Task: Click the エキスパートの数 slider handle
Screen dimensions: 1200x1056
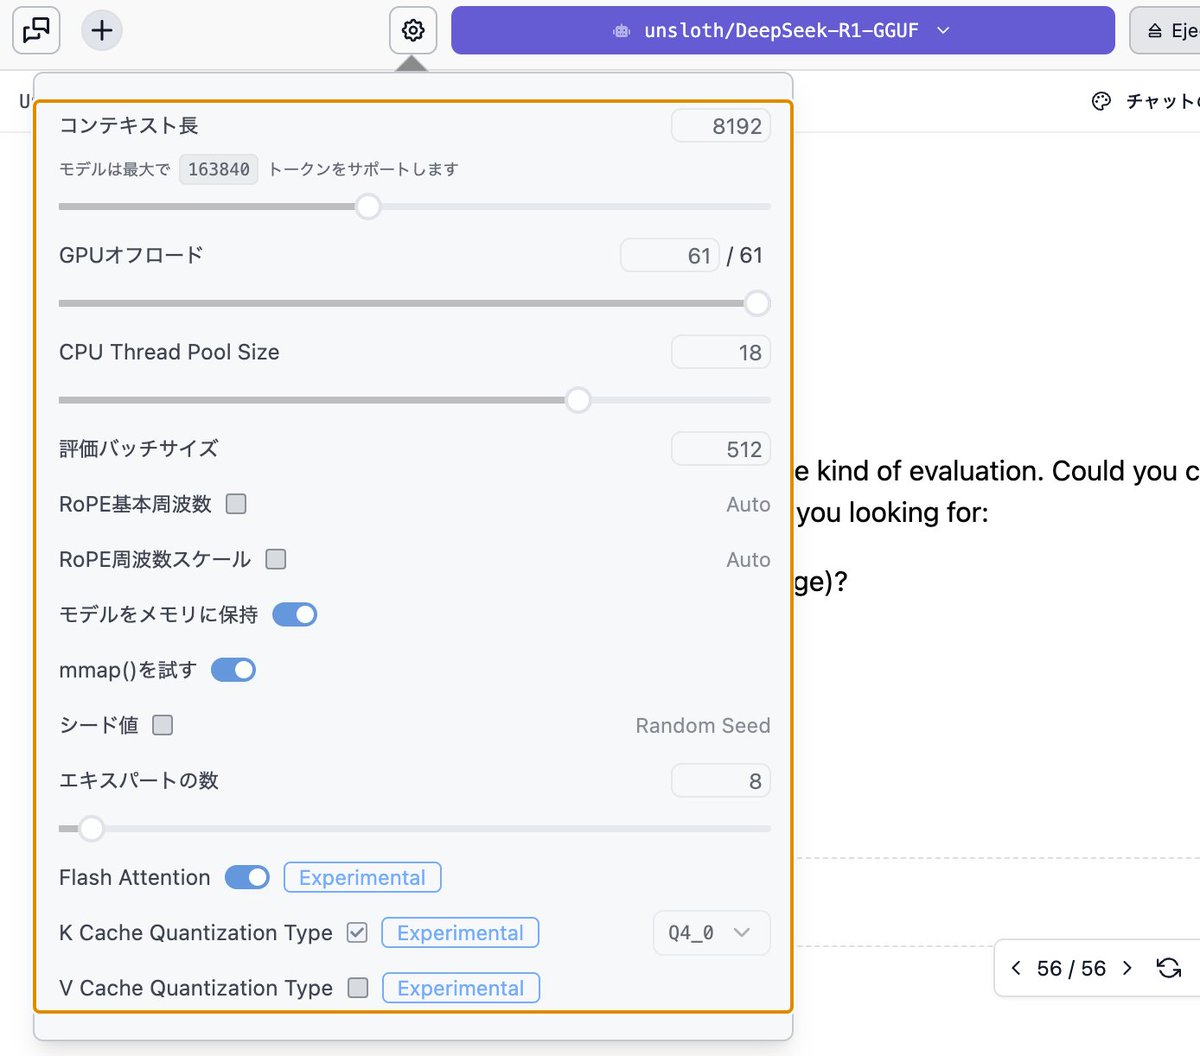Action: (x=91, y=828)
